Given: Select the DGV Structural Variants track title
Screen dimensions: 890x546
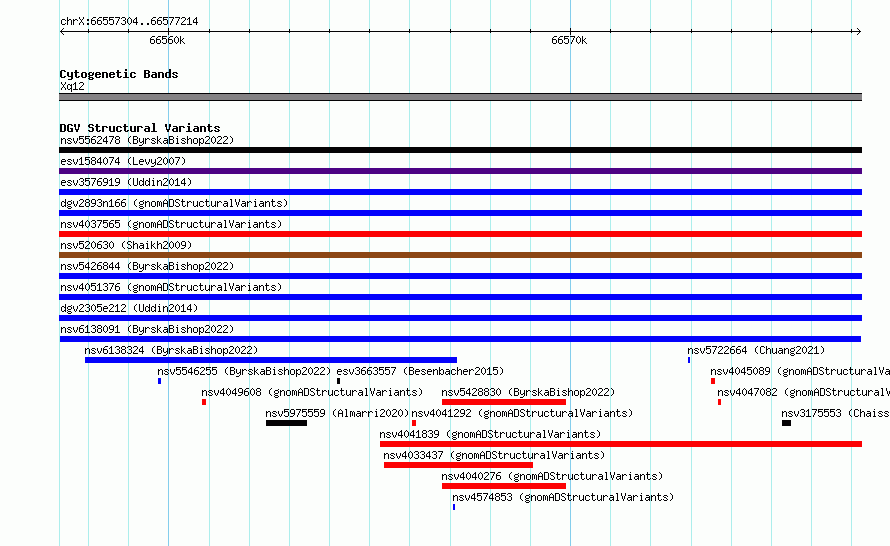Looking at the screenshot, I should pos(140,128).
